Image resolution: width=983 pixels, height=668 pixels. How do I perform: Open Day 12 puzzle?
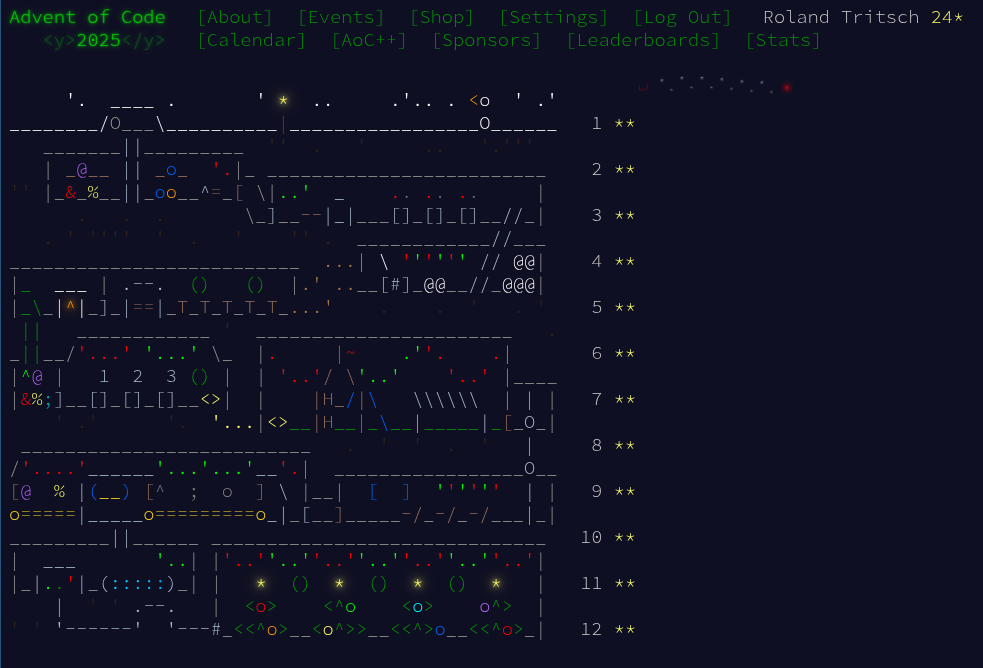pos(591,630)
